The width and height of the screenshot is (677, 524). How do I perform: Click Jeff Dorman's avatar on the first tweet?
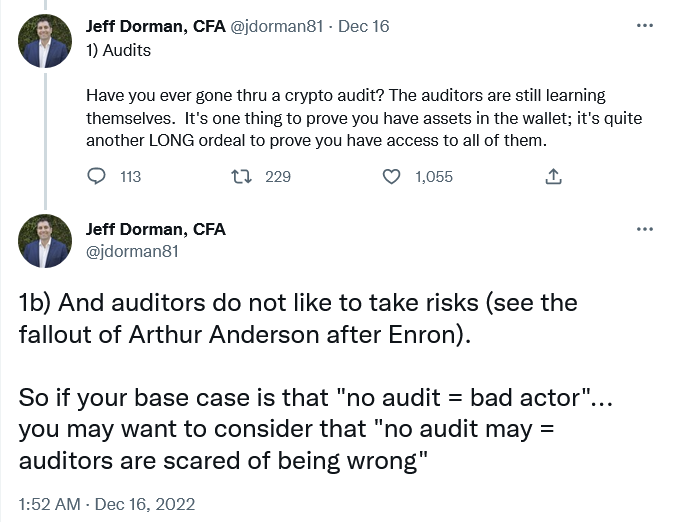(x=45, y=41)
